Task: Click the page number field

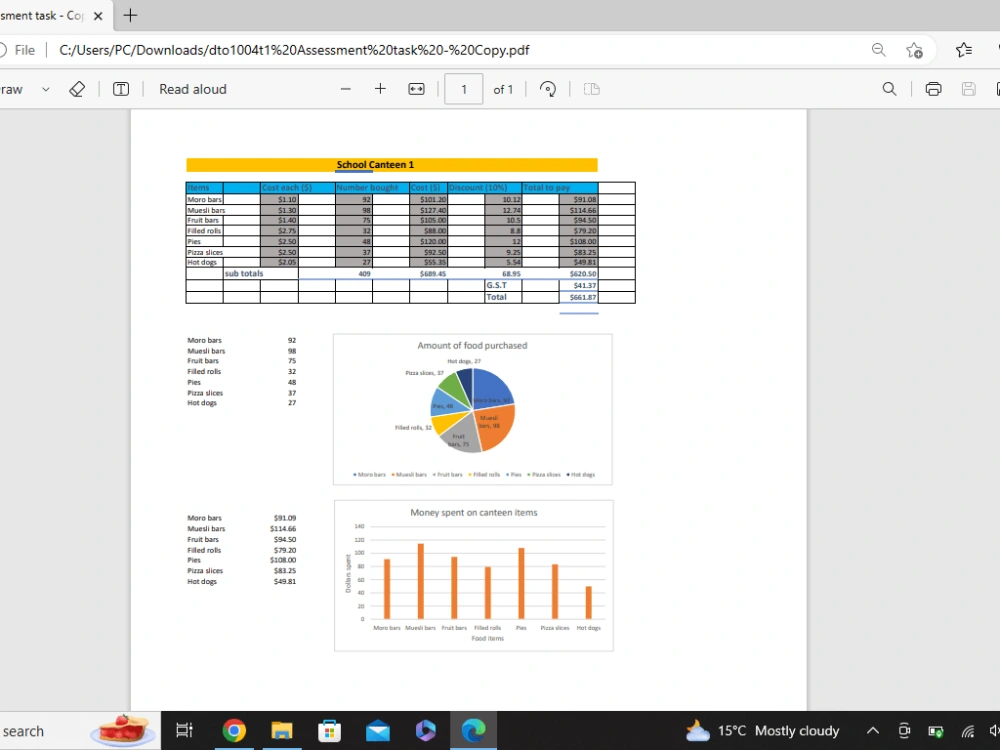Action: 464,89
